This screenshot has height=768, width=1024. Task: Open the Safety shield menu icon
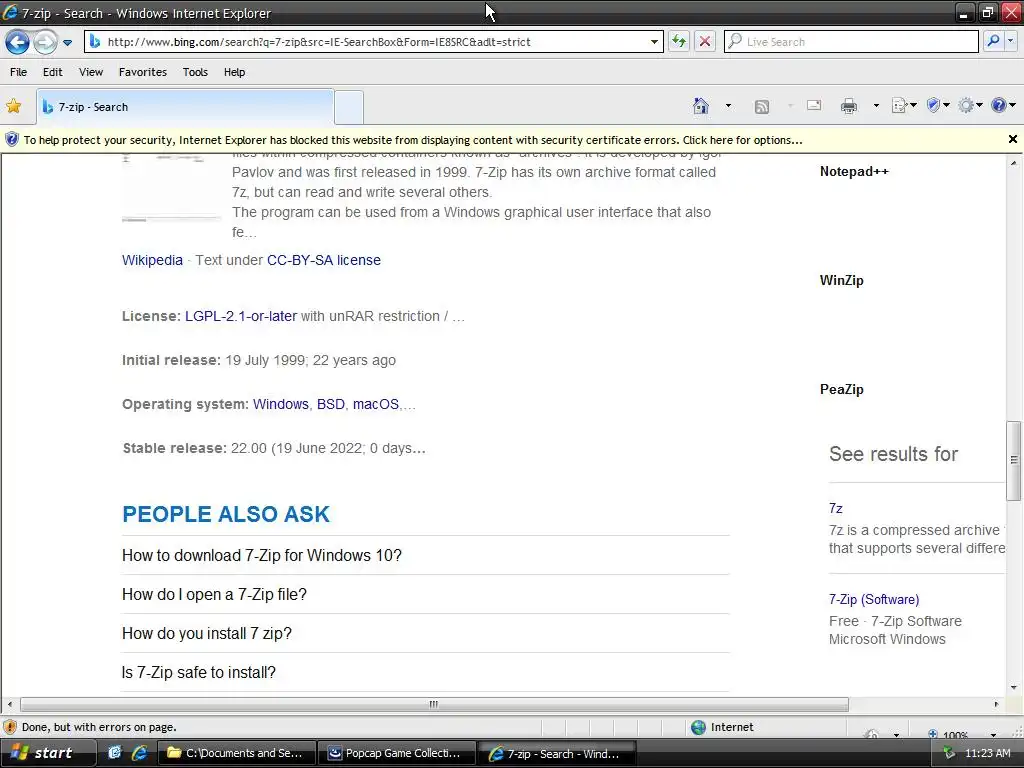point(938,105)
